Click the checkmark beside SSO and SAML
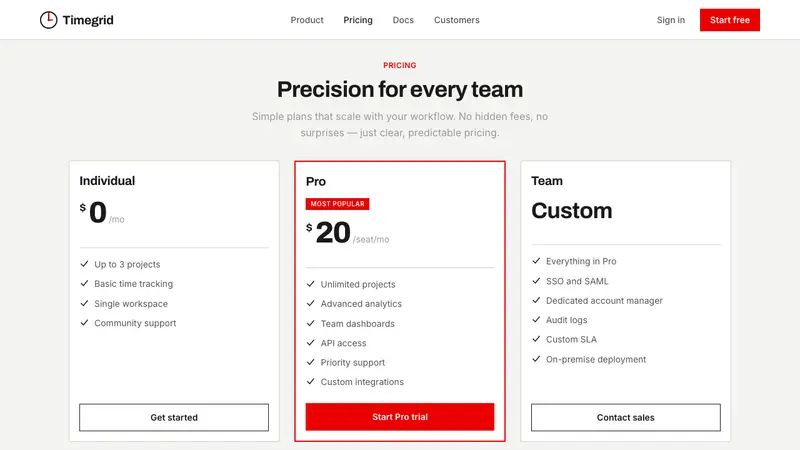 click(x=536, y=281)
